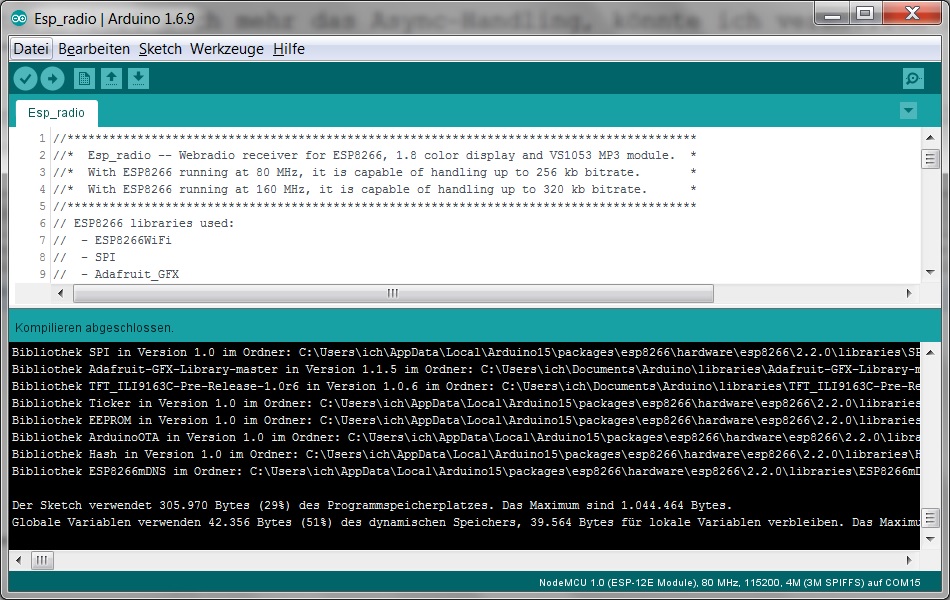
Task: Click line number 1 in gutter
Action: click(x=42, y=139)
